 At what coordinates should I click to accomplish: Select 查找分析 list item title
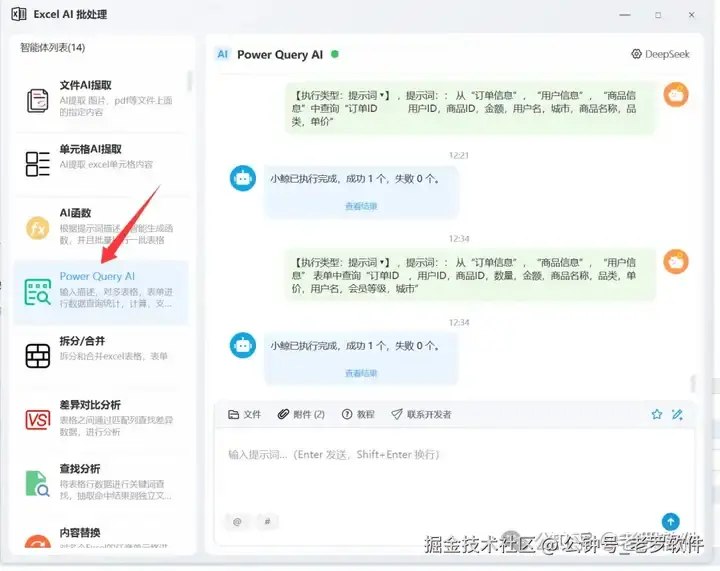pos(80,469)
